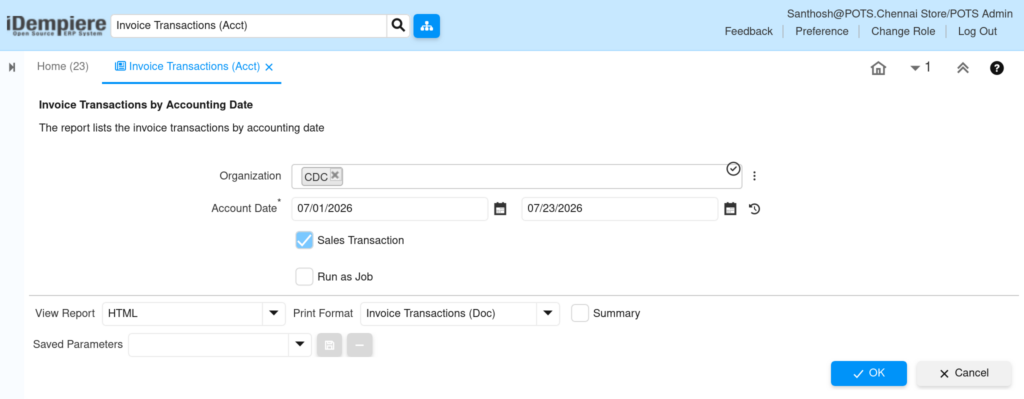The width and height of the screenshot is (1024, 399).
Task: Click the Cancel button
Action: coord(965,374)
